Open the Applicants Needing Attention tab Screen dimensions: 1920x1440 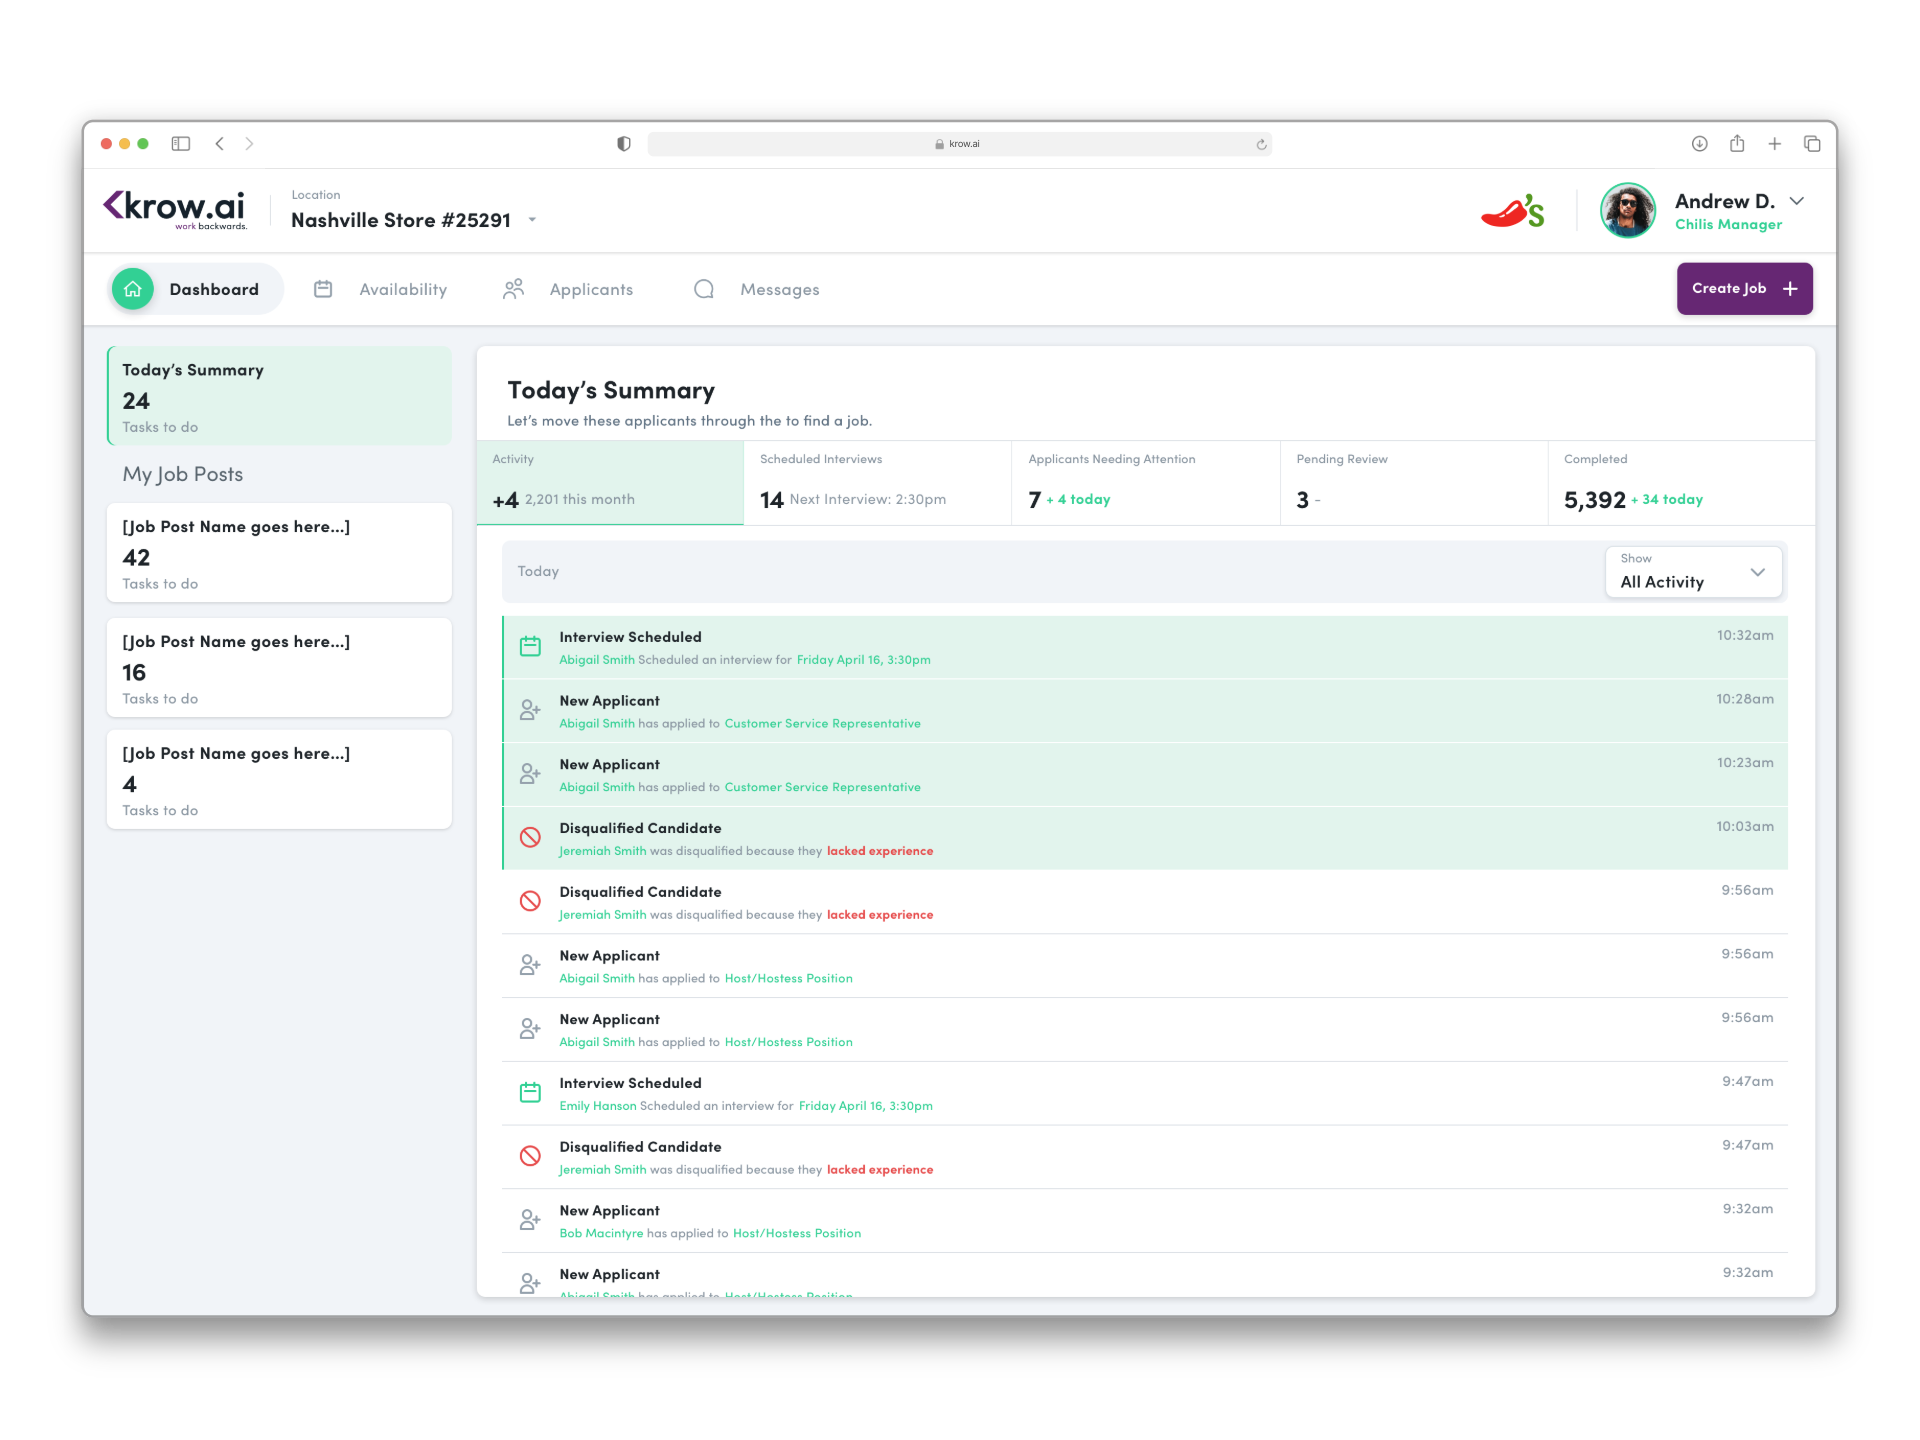coord(1145,483)
